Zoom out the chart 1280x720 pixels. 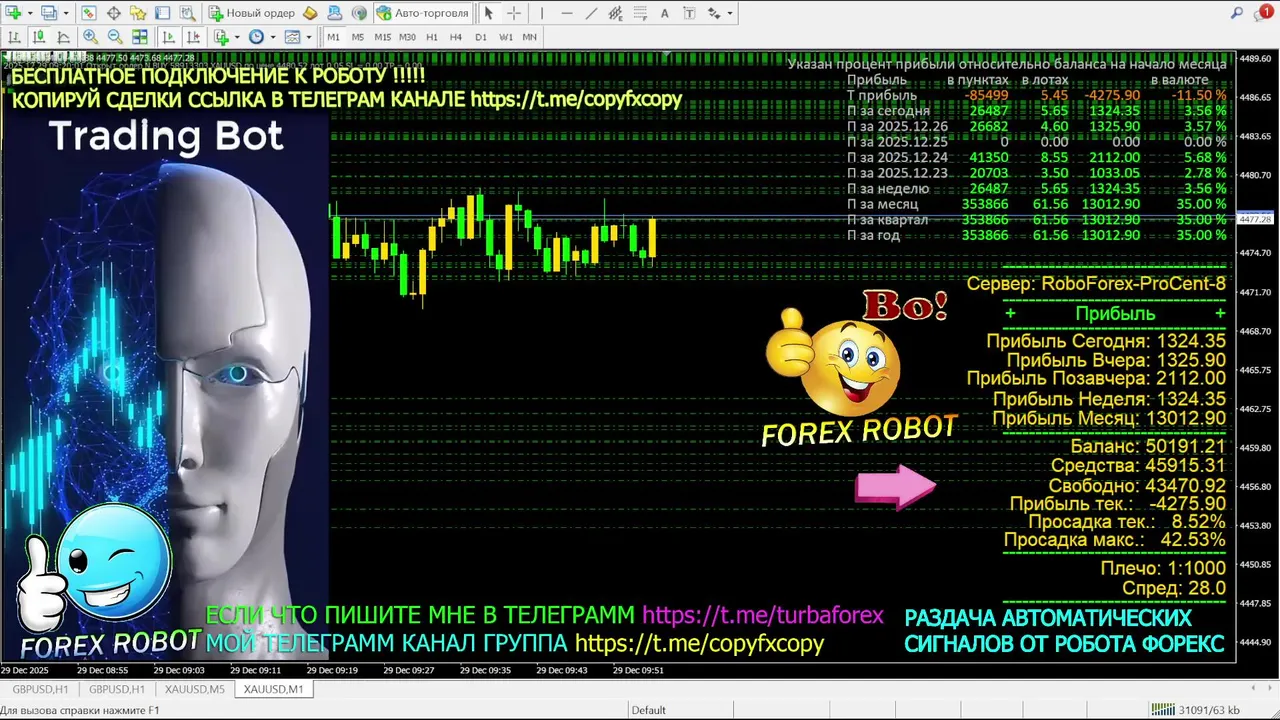pos(115,37)
